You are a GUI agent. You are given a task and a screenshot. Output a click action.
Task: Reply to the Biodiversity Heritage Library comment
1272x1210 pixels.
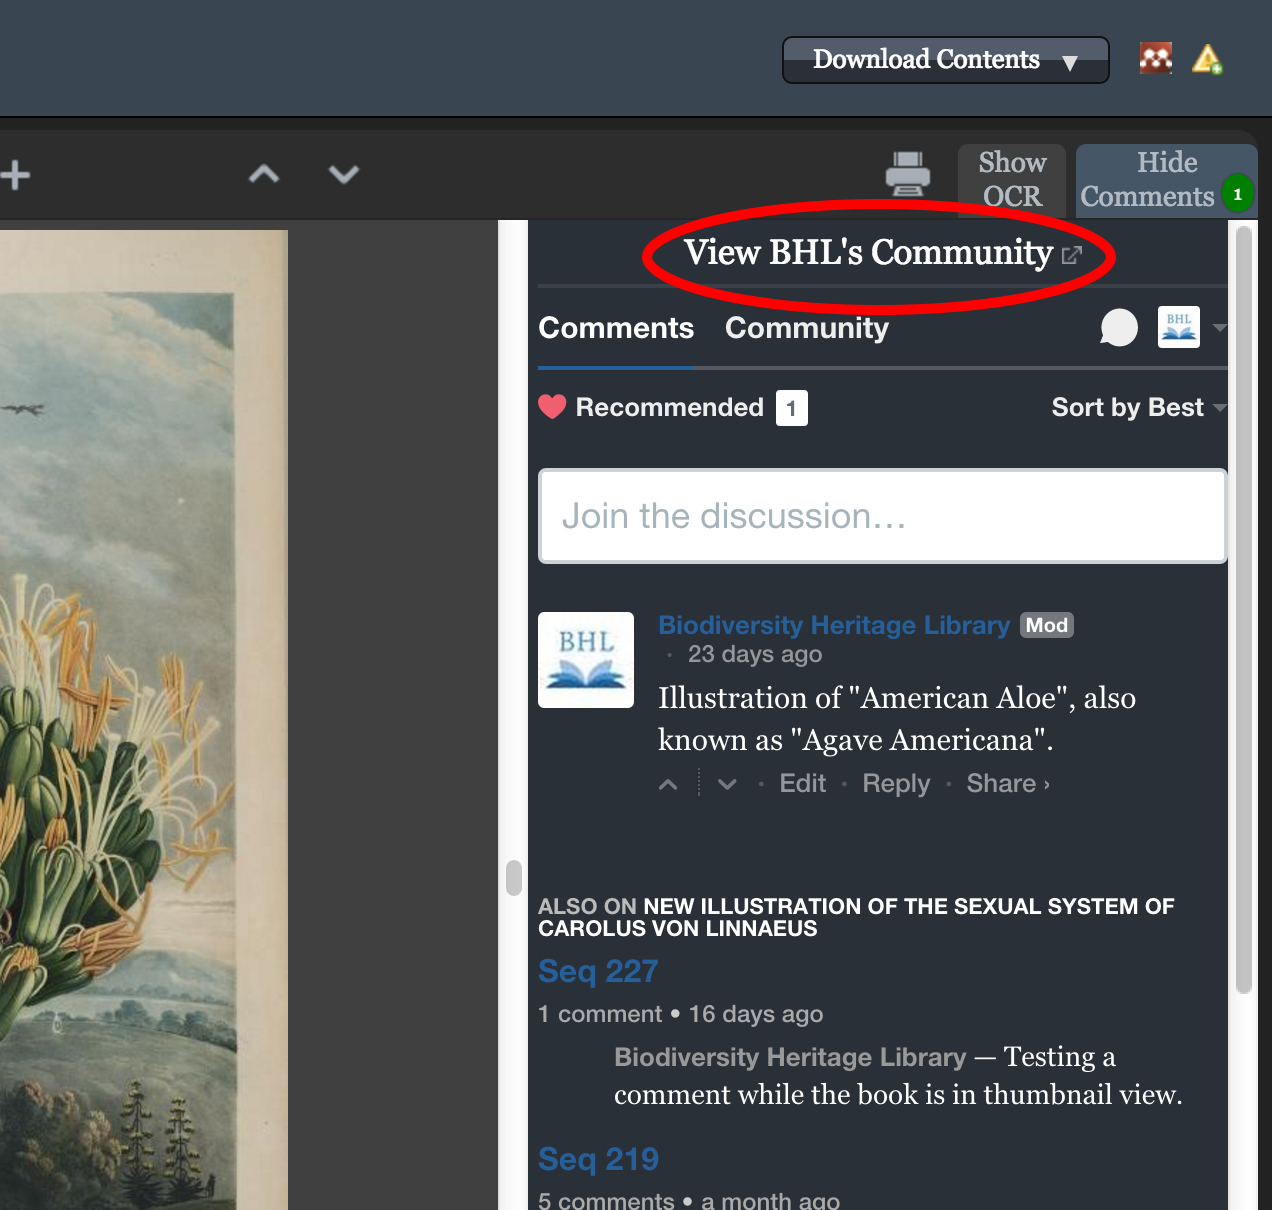896,784
